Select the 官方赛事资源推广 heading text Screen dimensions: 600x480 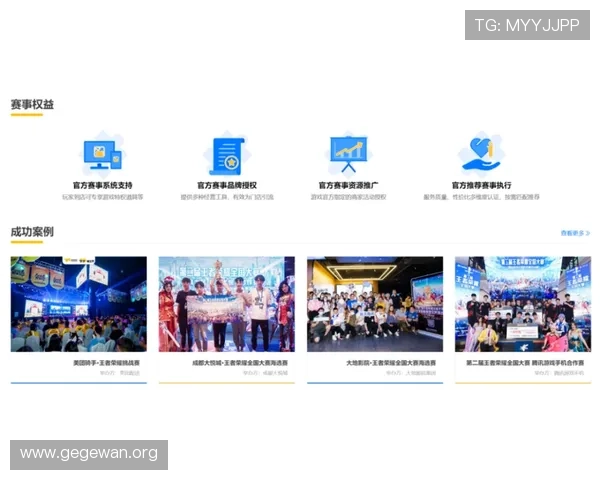[x=348, y=185]
